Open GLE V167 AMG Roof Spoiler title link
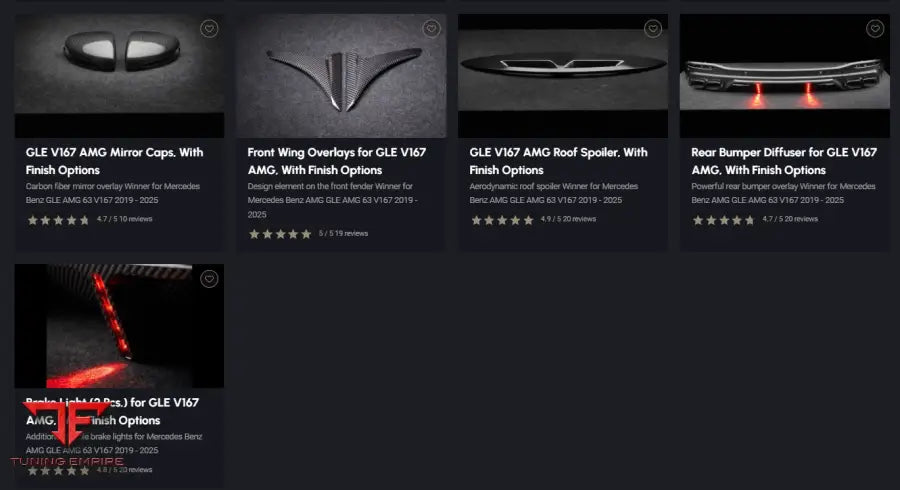This screenshot has height=490, width=900. tap(558, 161)
